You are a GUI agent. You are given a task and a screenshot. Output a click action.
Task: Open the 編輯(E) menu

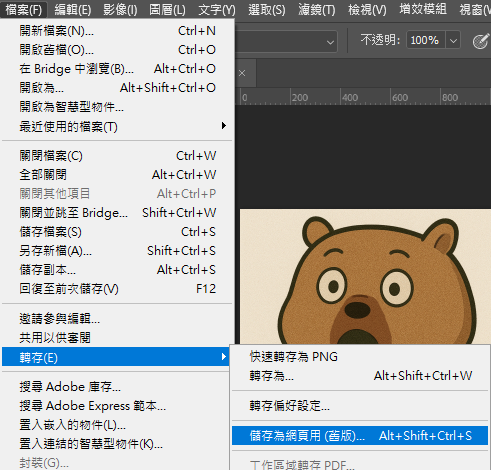[x=73, y=10]
